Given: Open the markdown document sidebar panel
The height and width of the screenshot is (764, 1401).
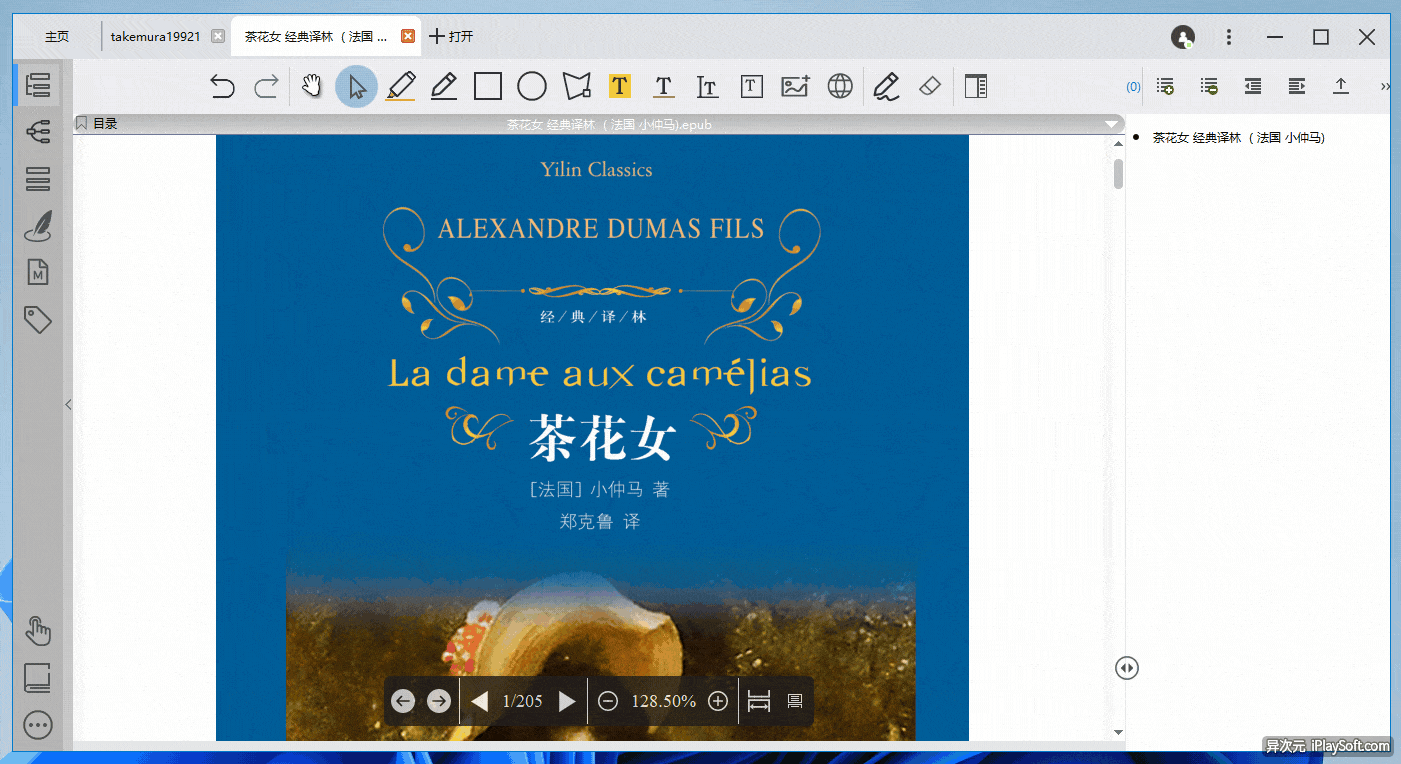Looking at the screenshot, I should (x=38, y=272).
